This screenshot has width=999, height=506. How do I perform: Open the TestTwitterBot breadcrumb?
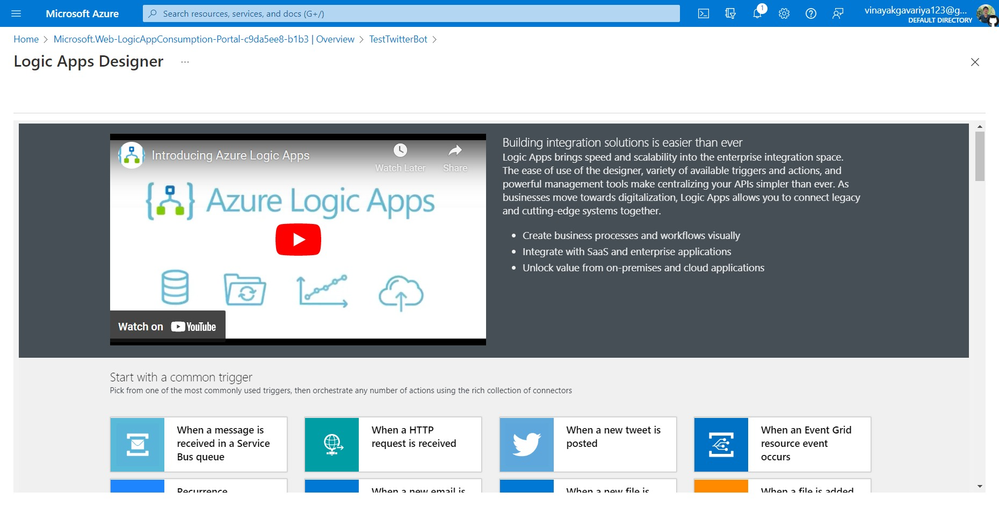point(398,39)
